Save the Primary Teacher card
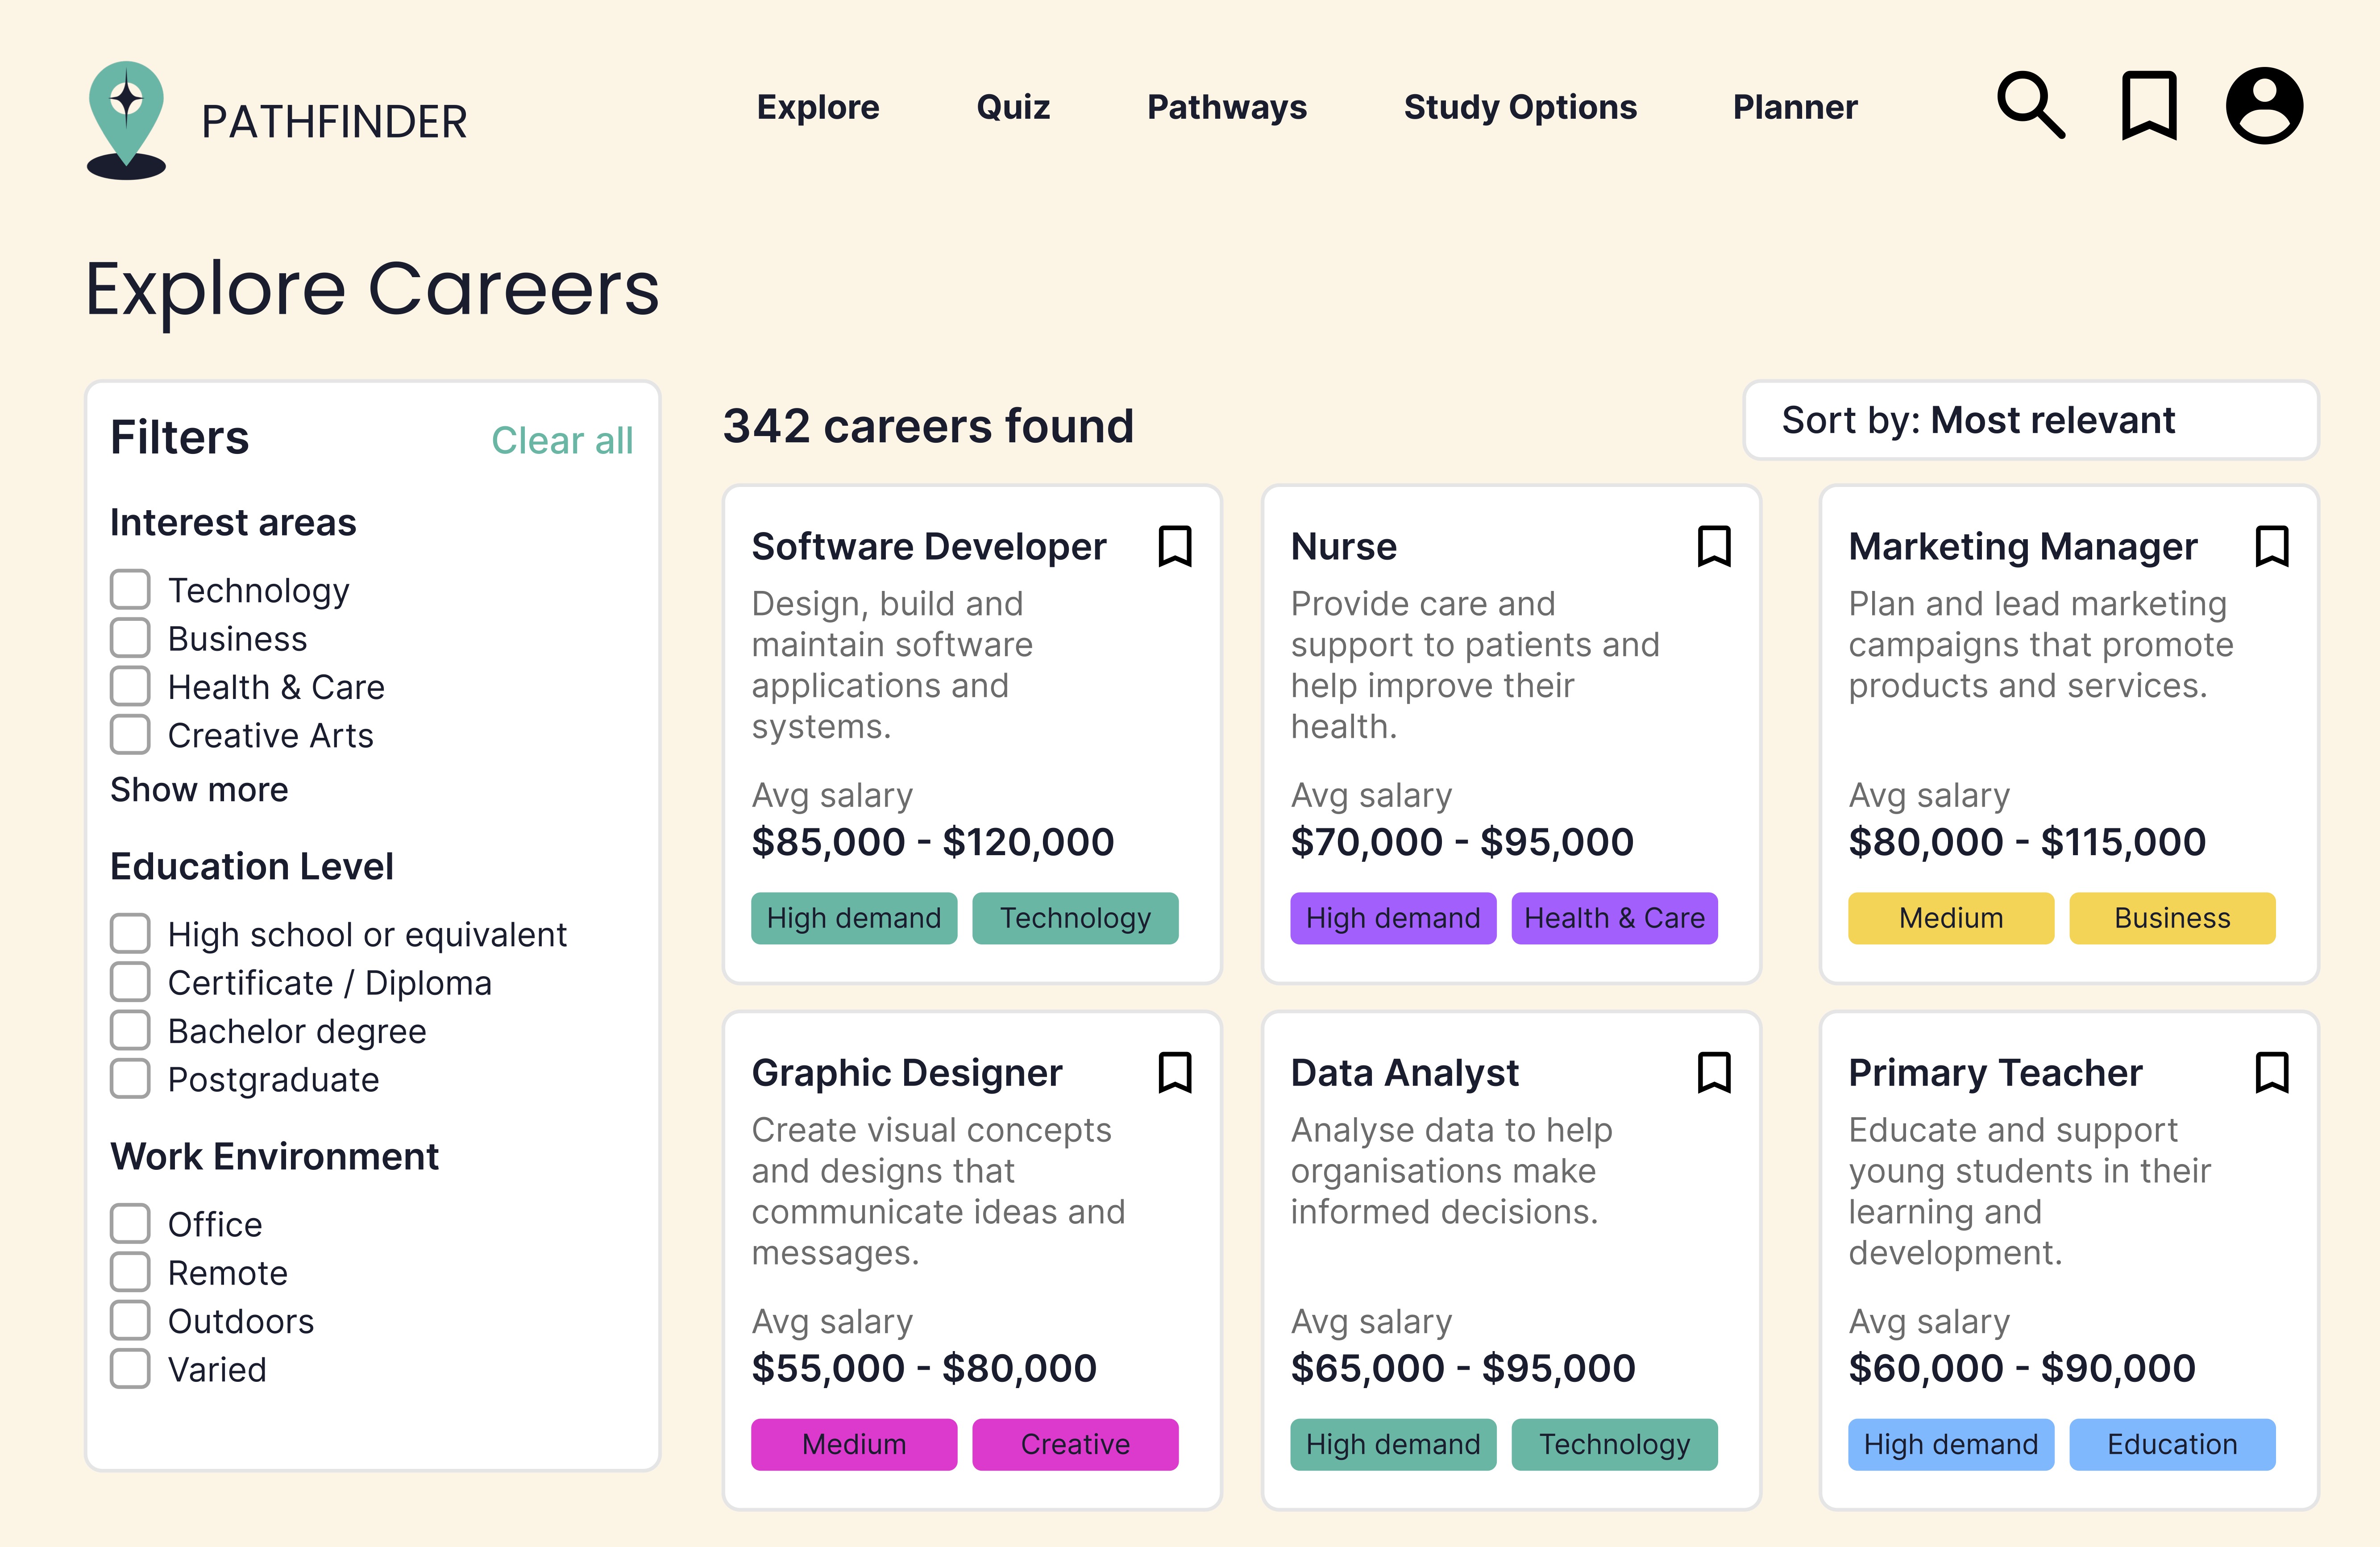The width and height of the screenshot is (2380, 1547). pos(2272,1072)
